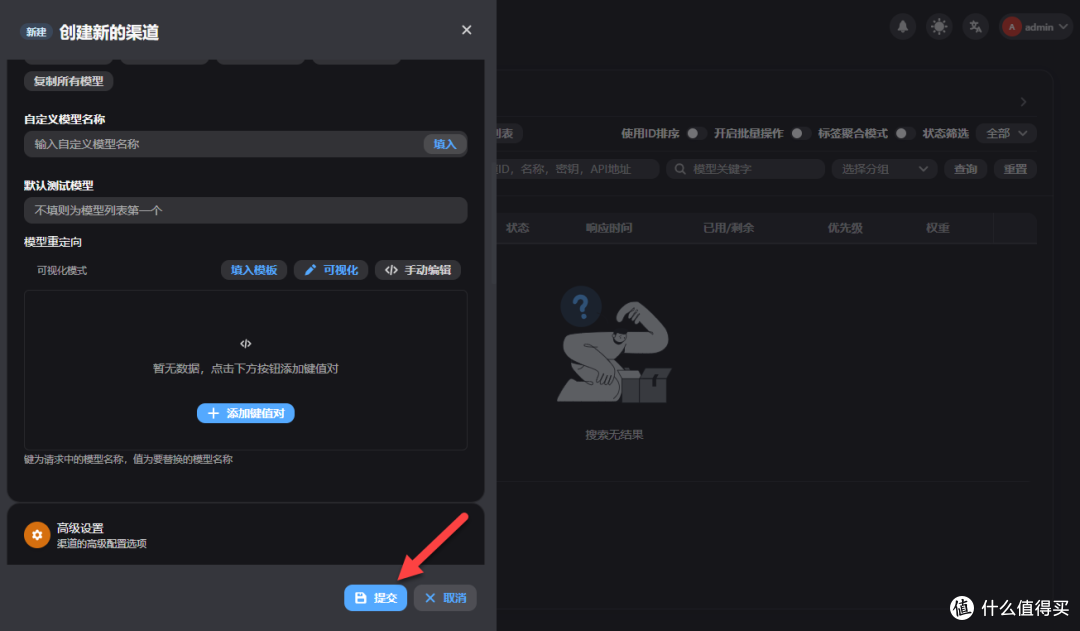Click the 新建 badge in panel title
Screen dimensions: 1080x631
36,32
